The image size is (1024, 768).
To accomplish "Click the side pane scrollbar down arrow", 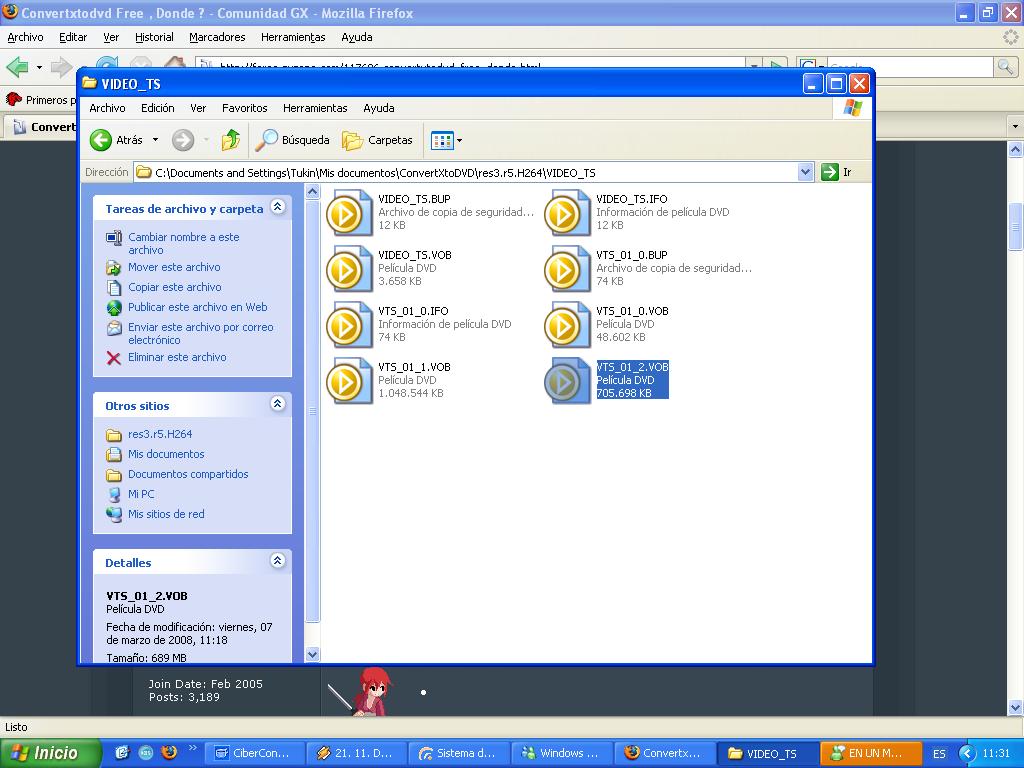I will [312, 654].
